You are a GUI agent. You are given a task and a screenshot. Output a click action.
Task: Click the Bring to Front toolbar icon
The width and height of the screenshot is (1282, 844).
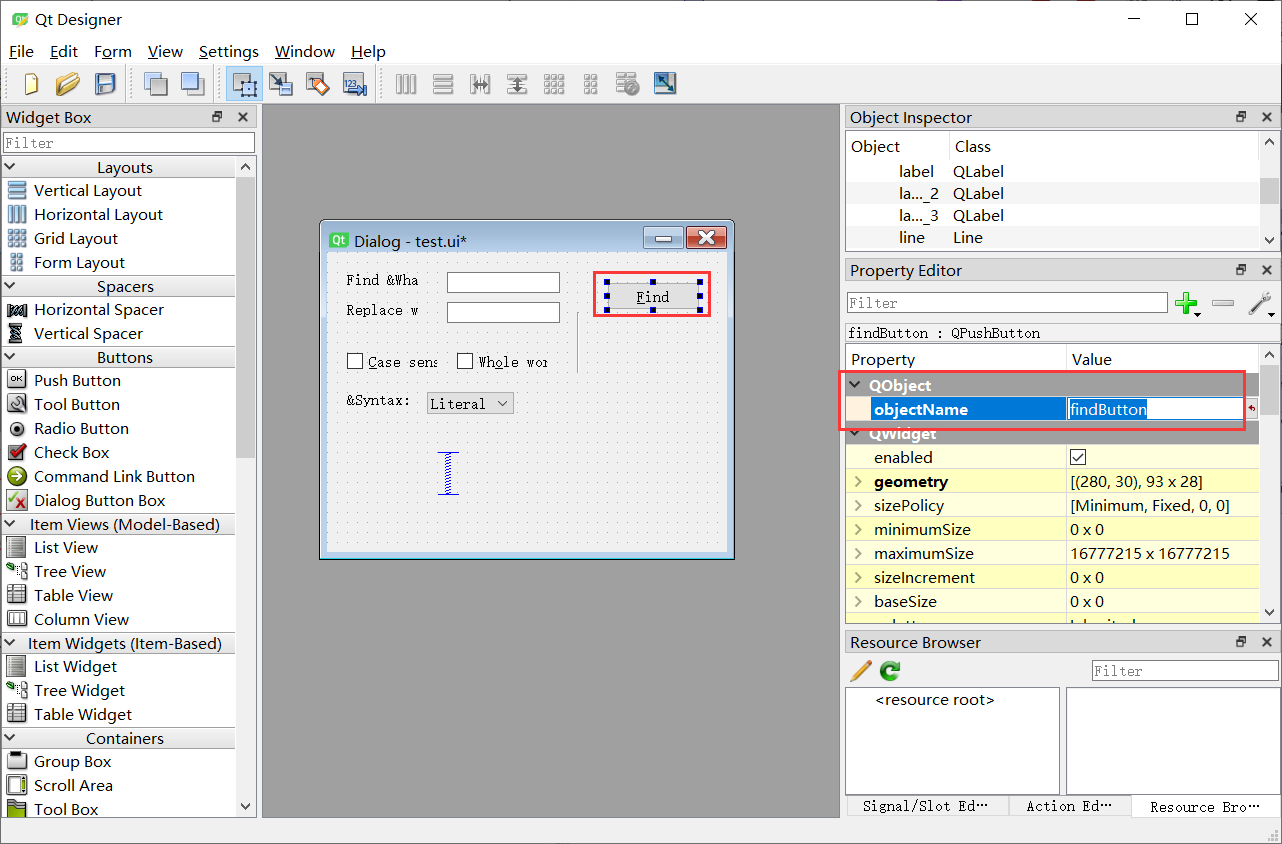(x=192, y=84)
